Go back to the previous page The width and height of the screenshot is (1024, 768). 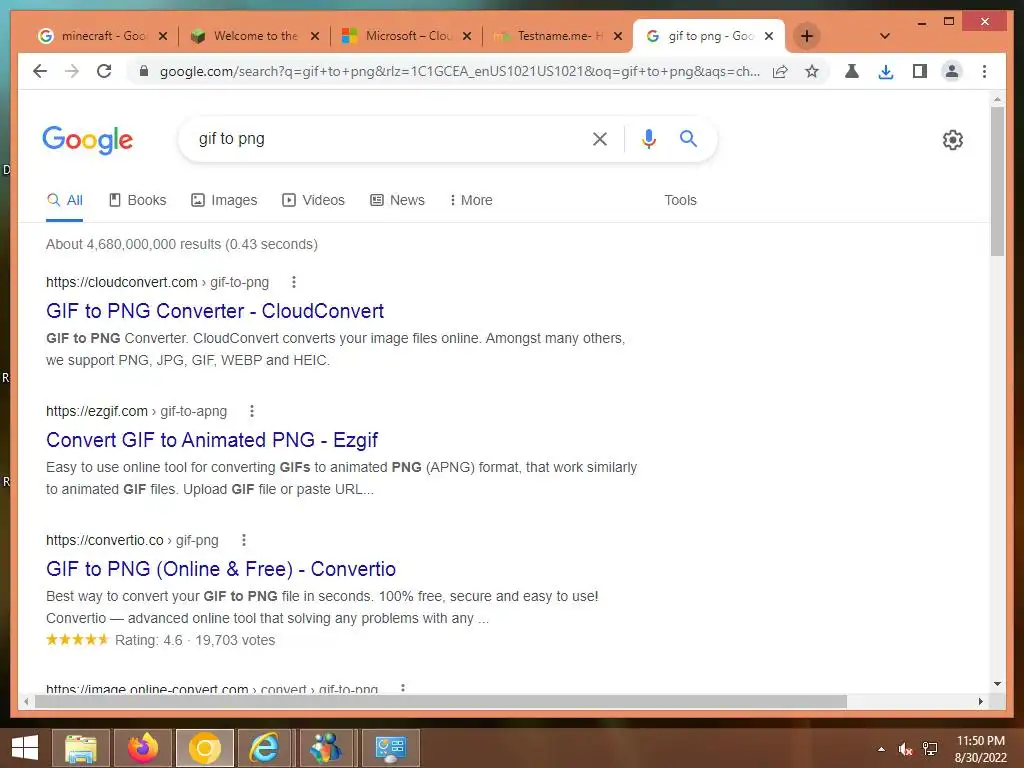tap(40, 71)
